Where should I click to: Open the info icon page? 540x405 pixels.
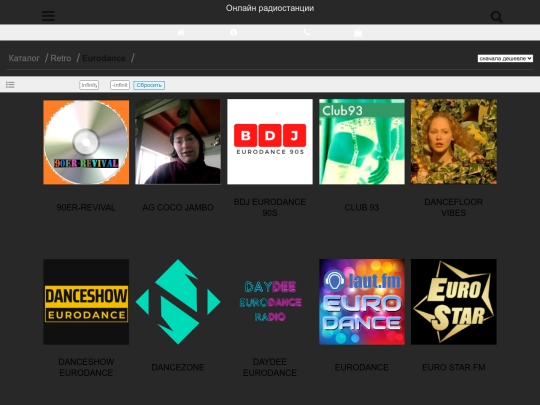click(x=233, y=32)
